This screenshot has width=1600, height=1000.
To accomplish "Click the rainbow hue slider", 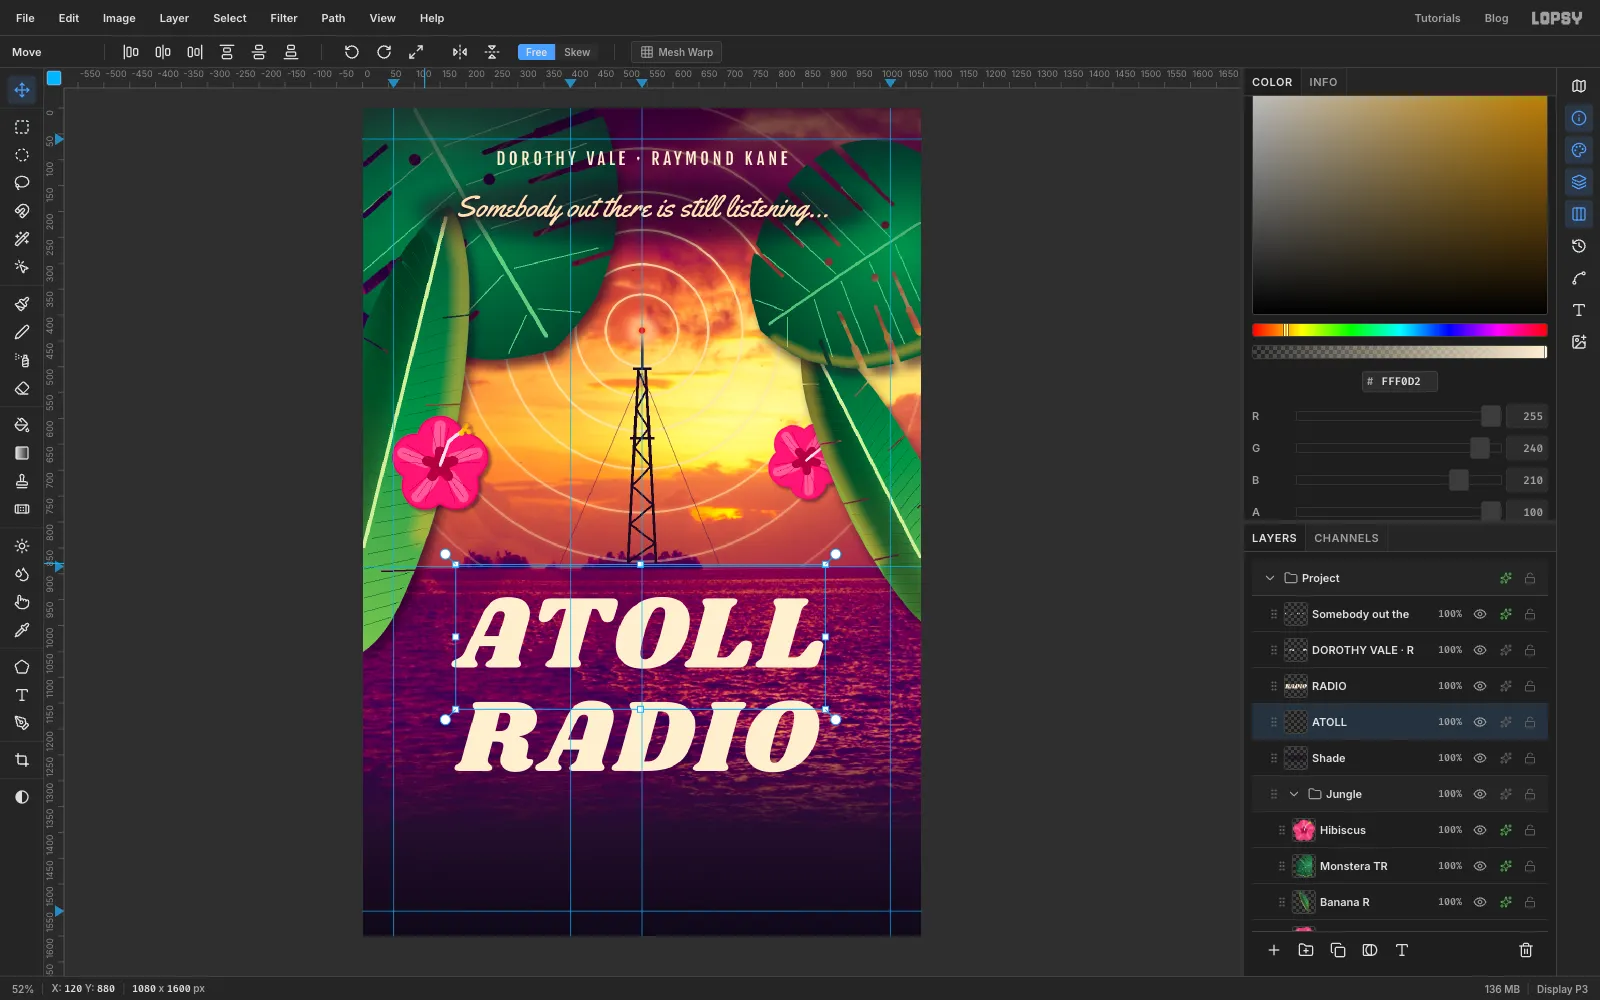I will 1400,330.
